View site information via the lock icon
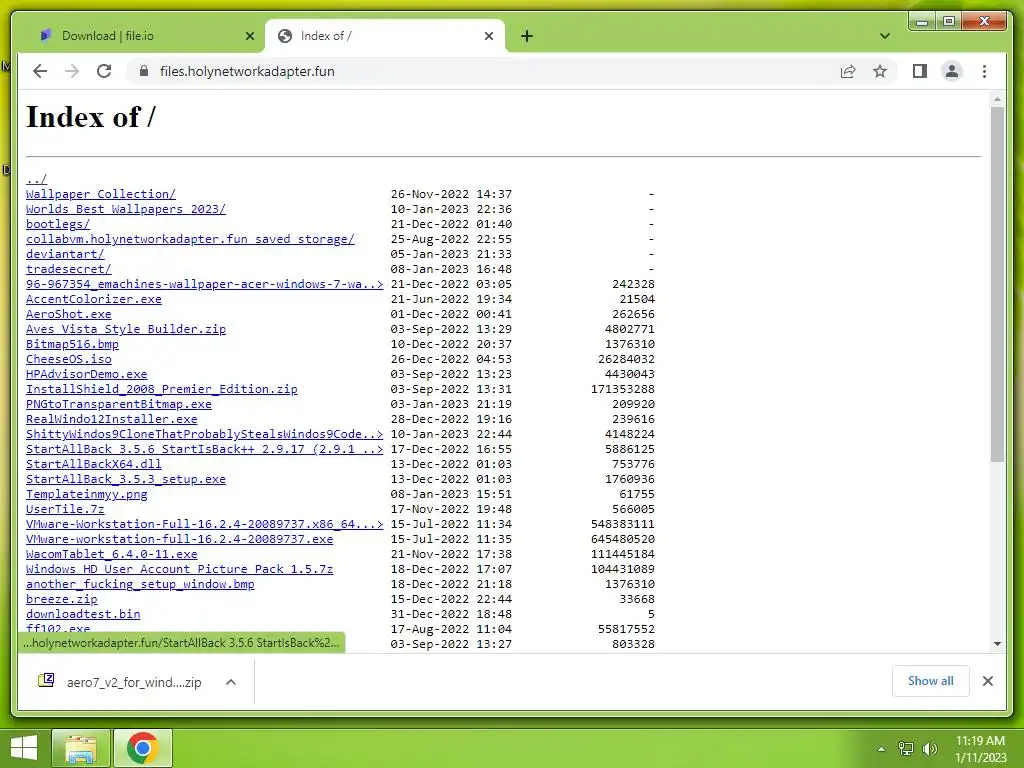 pyautogui.click(x=144, y=71)
